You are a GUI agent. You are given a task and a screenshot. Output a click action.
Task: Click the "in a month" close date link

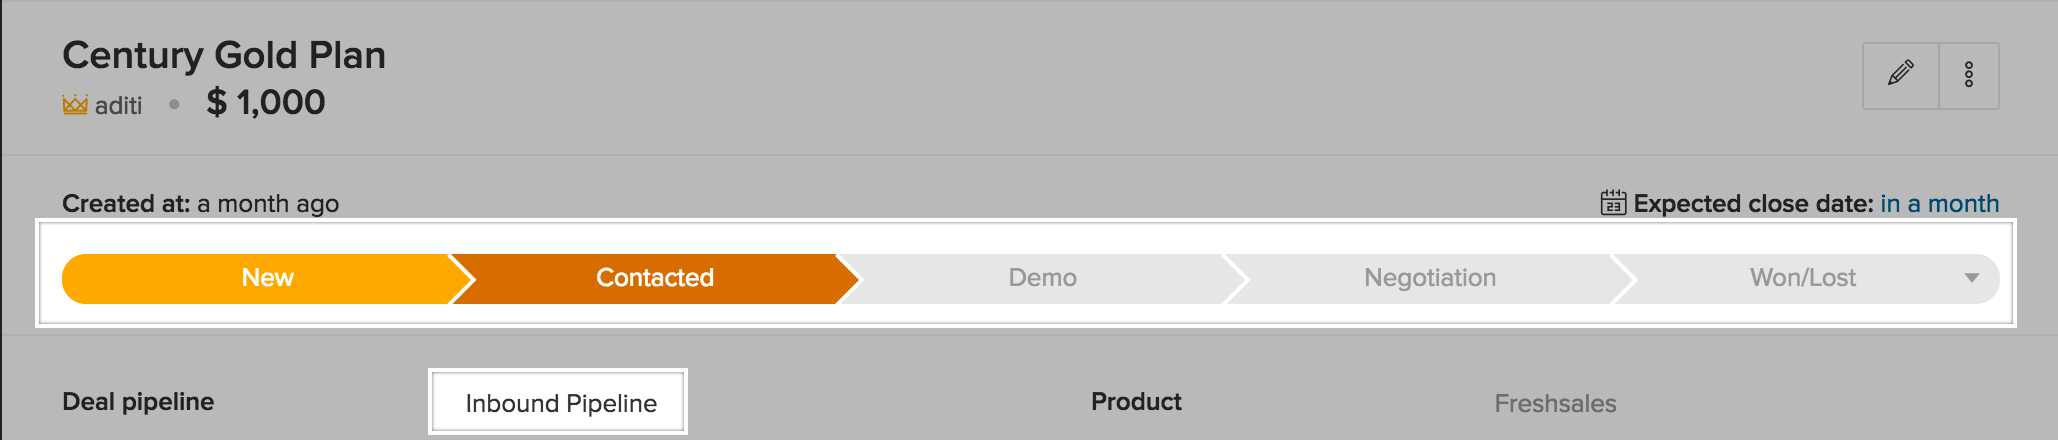click(1939, 204)
